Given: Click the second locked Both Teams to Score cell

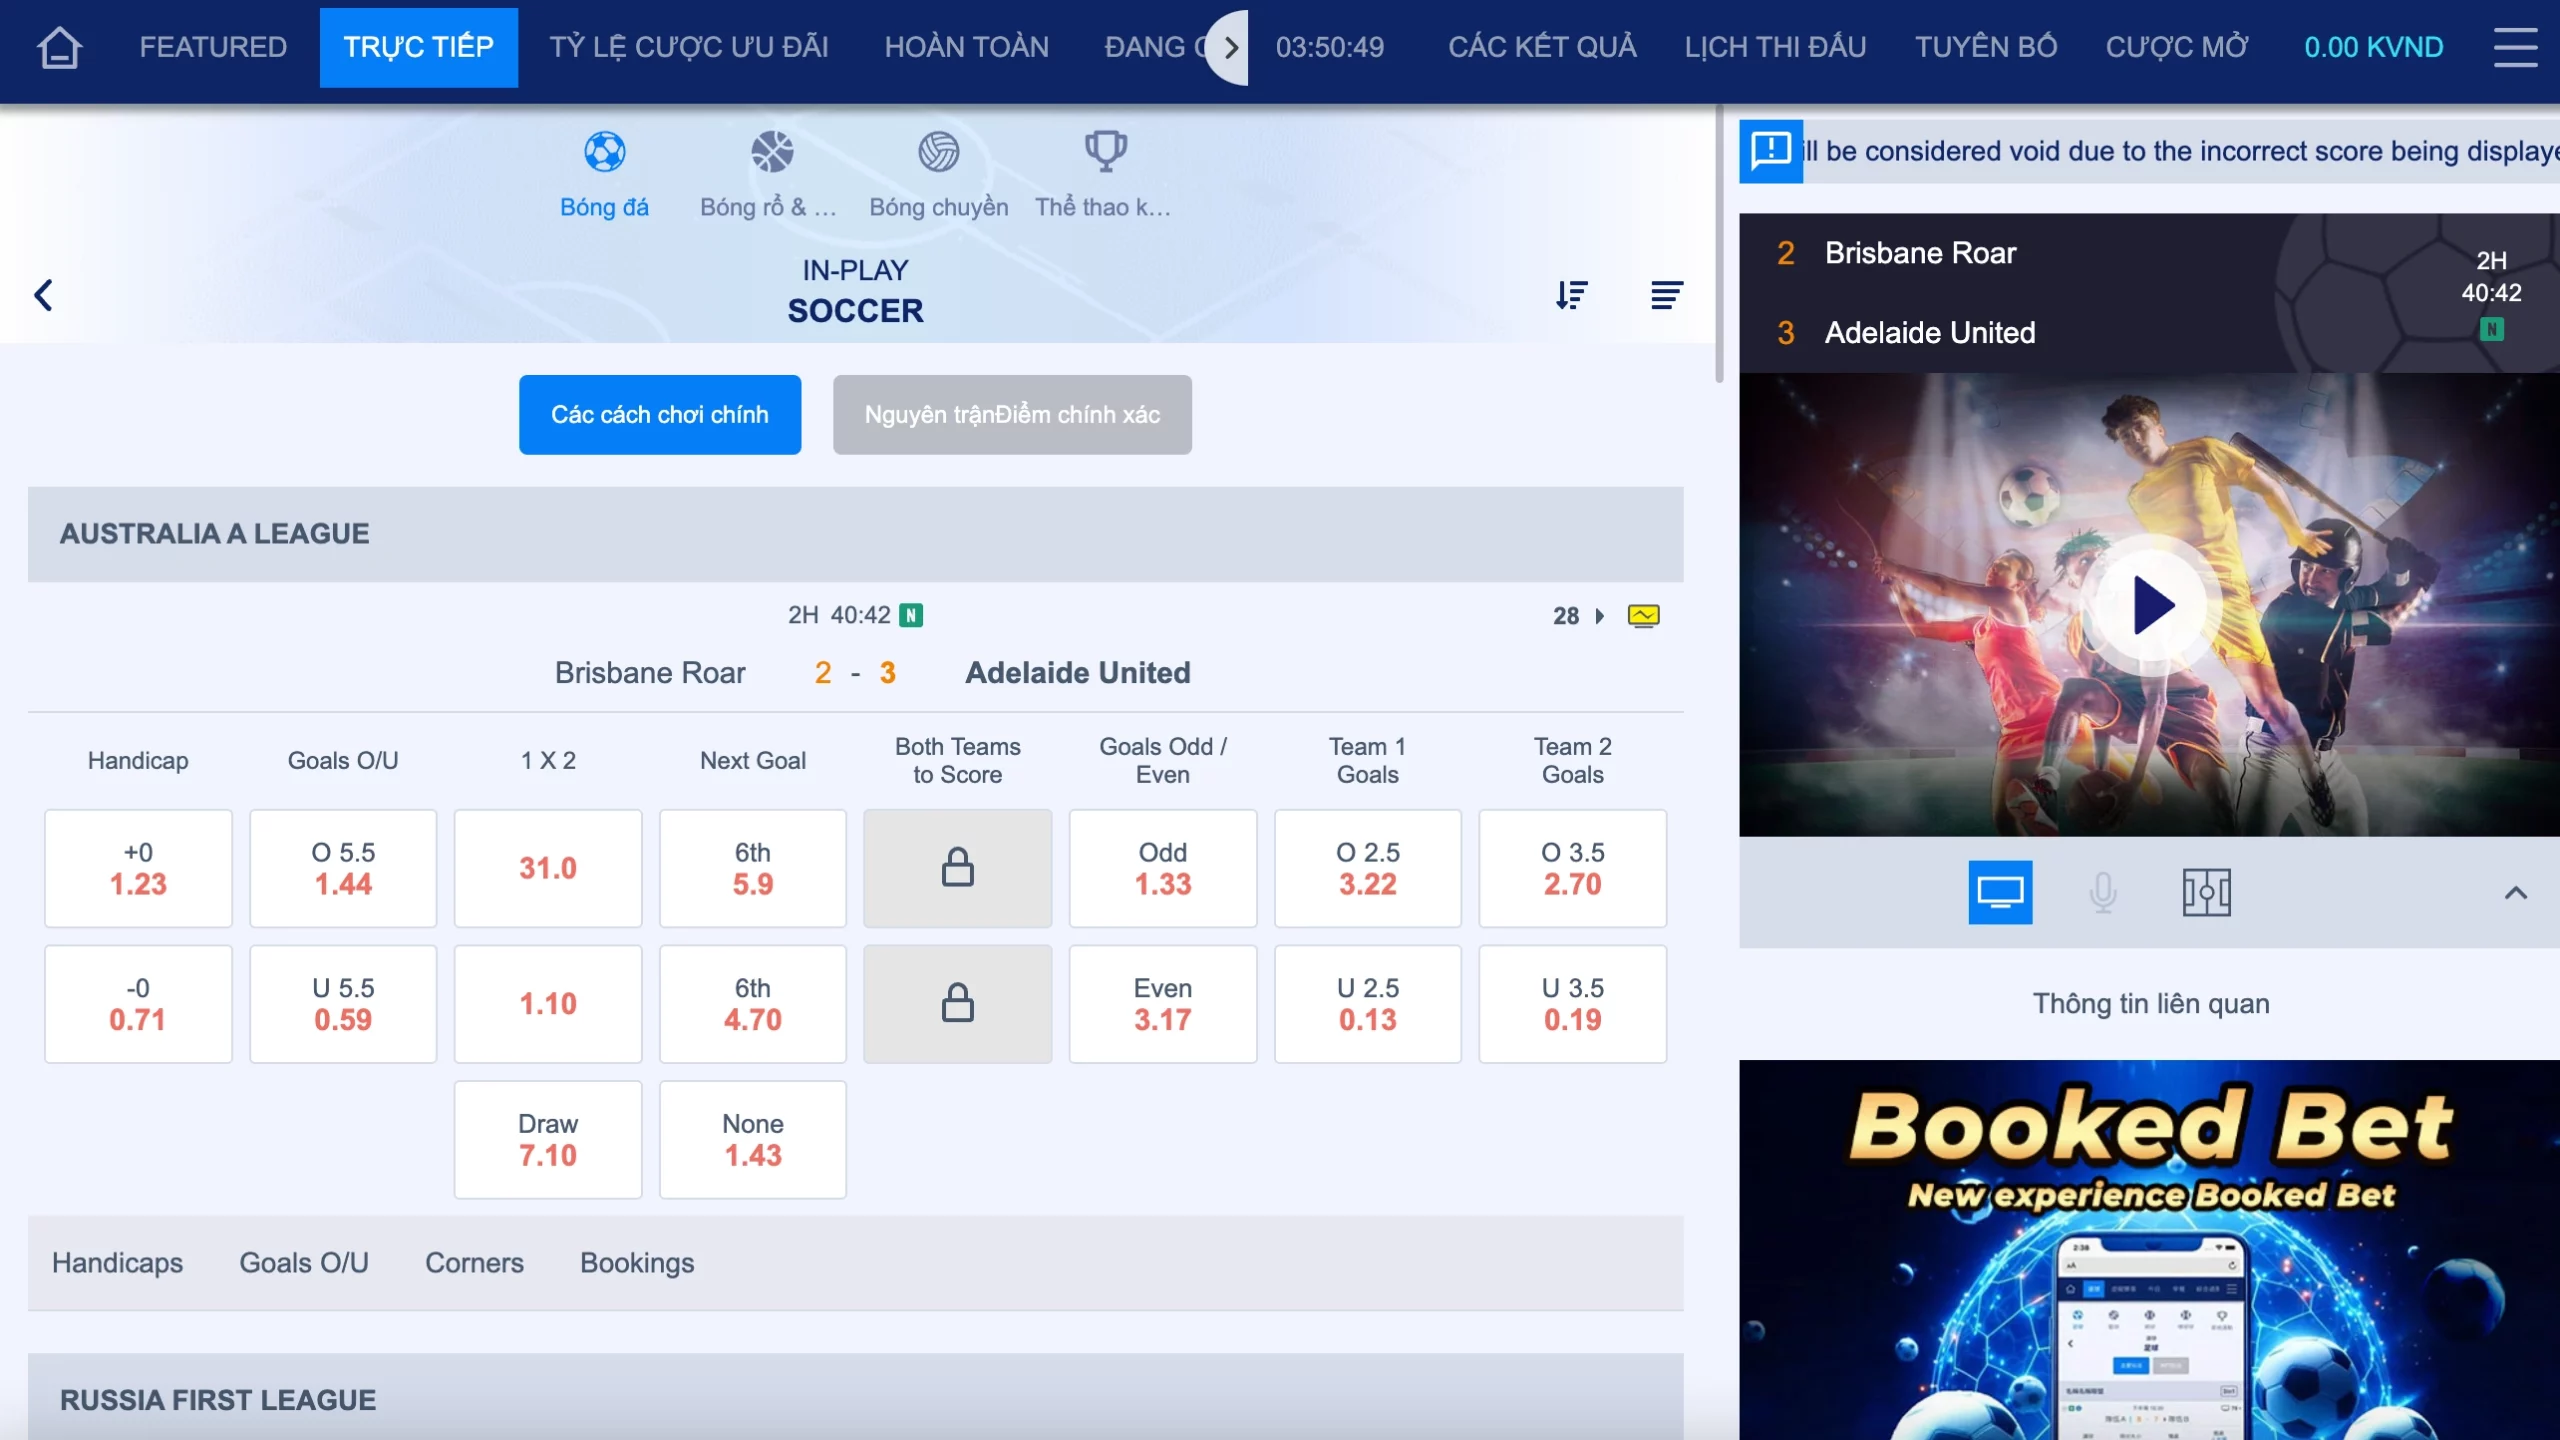Looking at the screenshot, I should coord(957,1003).
